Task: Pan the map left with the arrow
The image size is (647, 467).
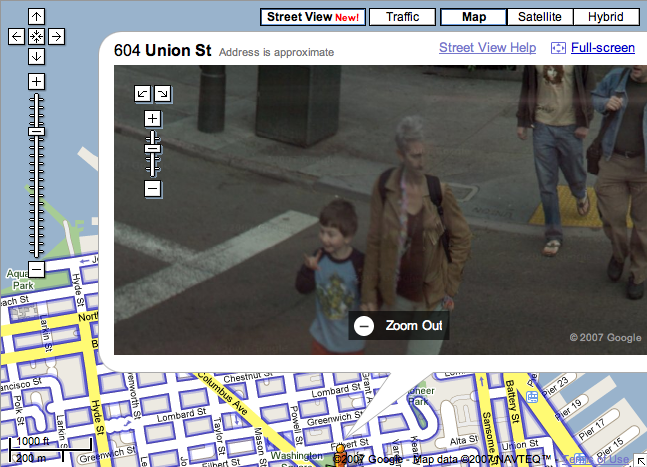Action: (16, 36)
